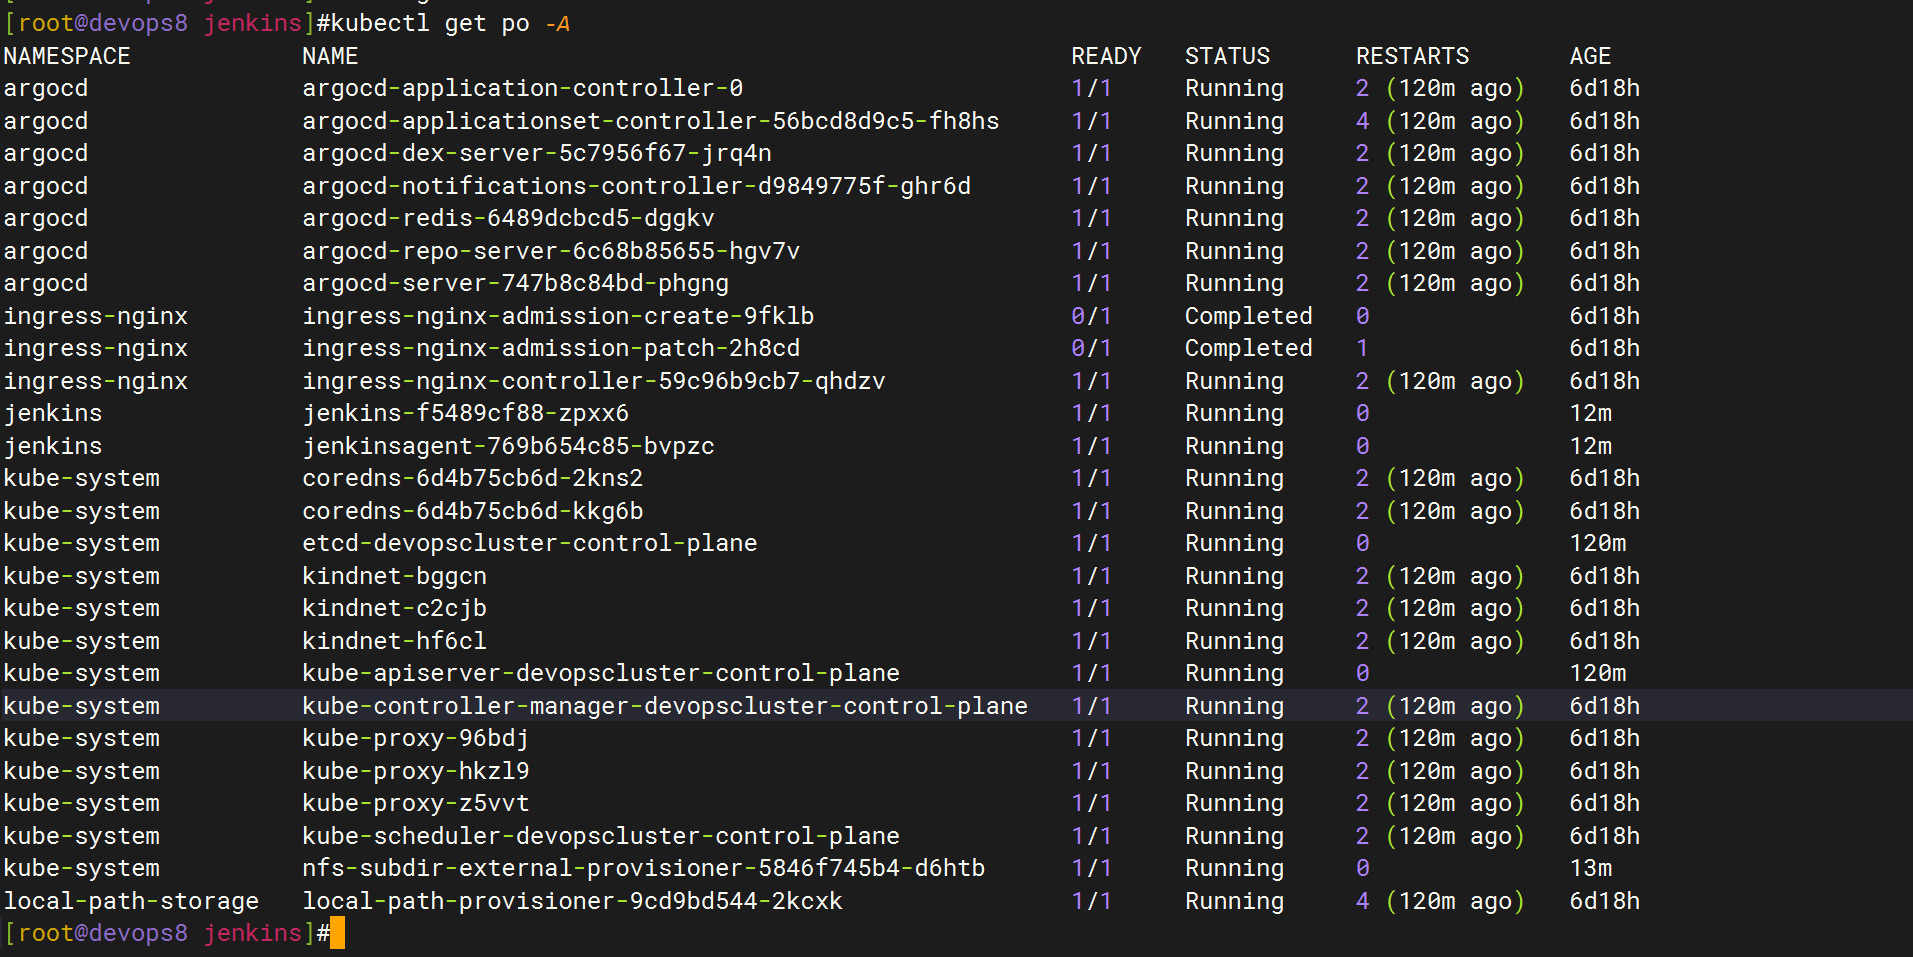Viewport: 1913px width, 957px height.
Task: Click kindnet-c2cjb pod name
Action: point(394,608)
